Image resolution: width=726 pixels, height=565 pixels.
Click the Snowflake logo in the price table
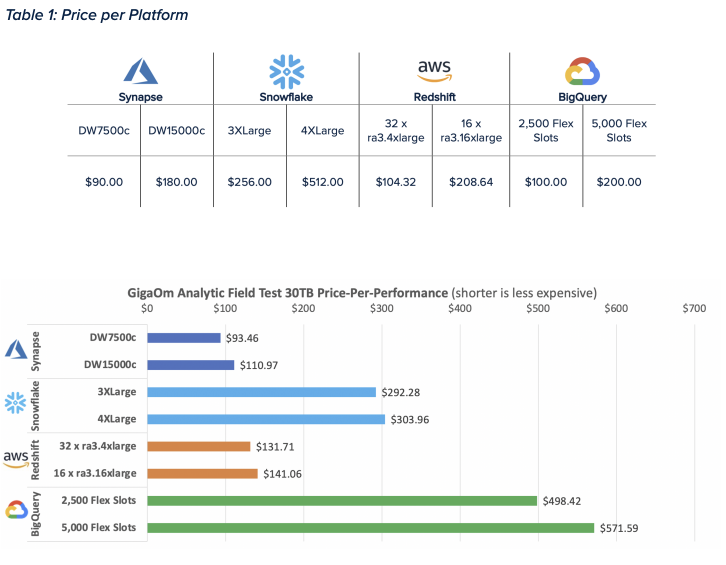(x=287, y=72)
